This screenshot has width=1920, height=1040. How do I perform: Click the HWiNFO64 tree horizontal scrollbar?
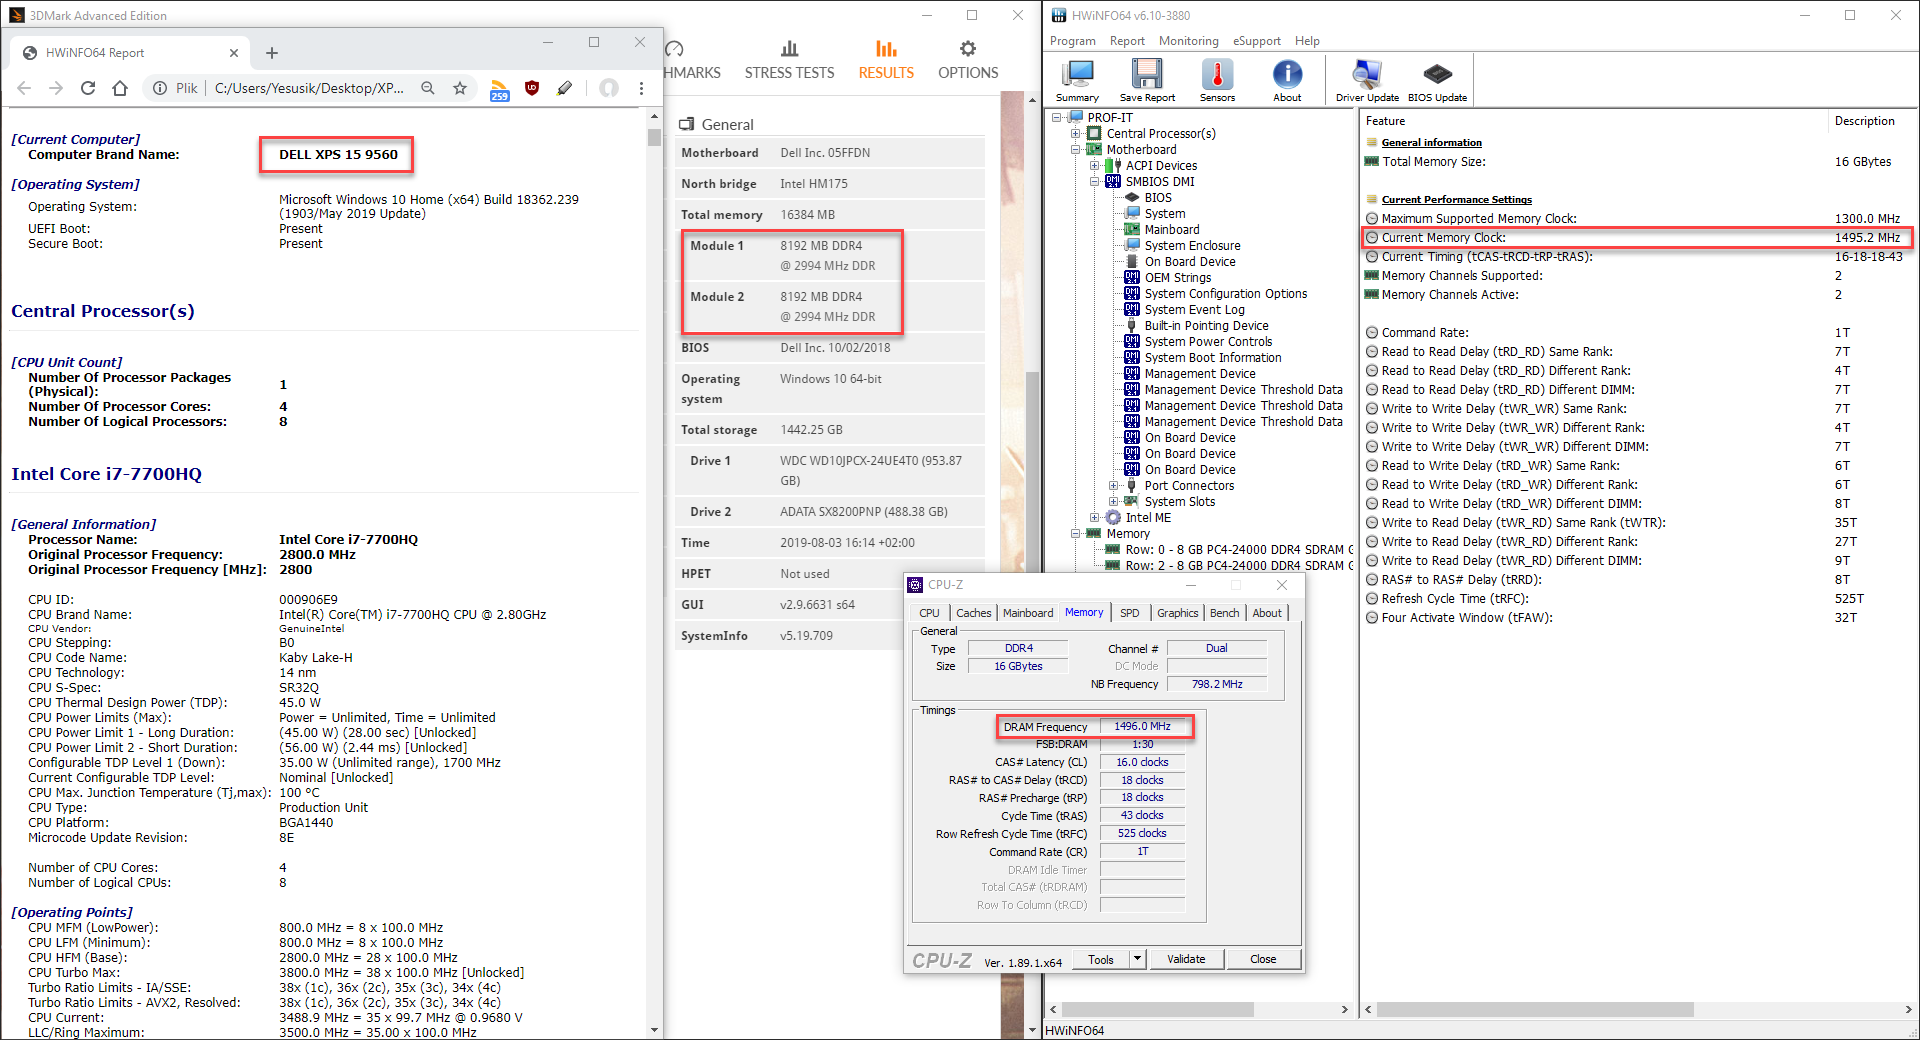click(x=1157, y=1010)
